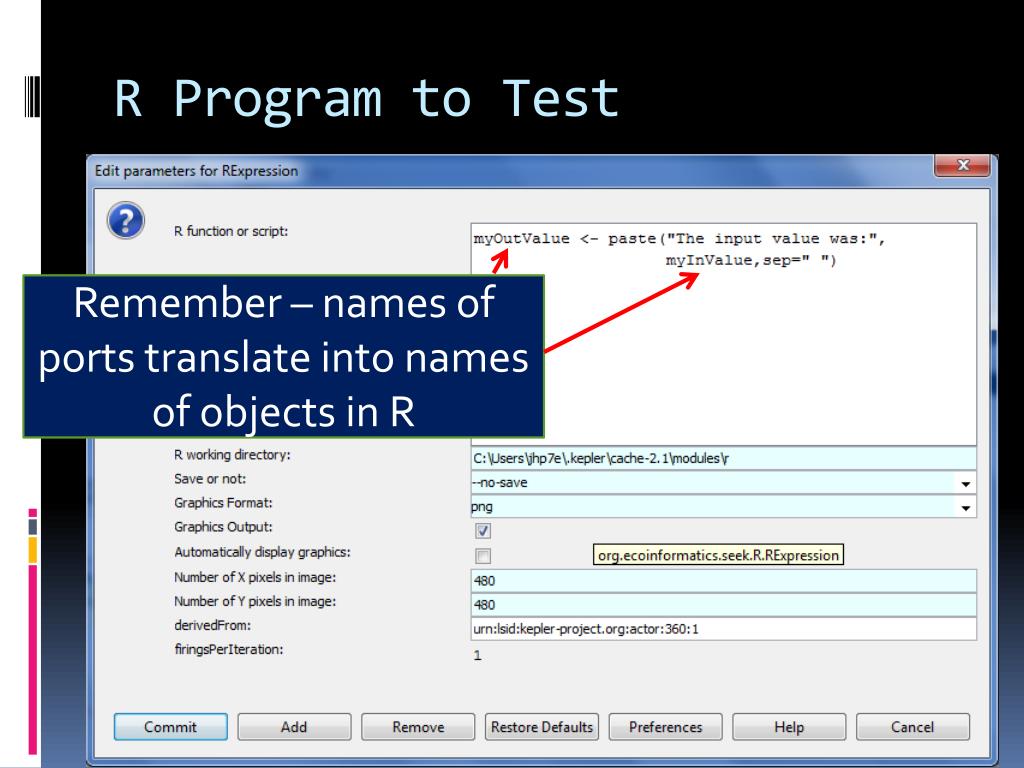
Task: Click the Remove button
Action: pyautogui.click(x=418, y=727)
